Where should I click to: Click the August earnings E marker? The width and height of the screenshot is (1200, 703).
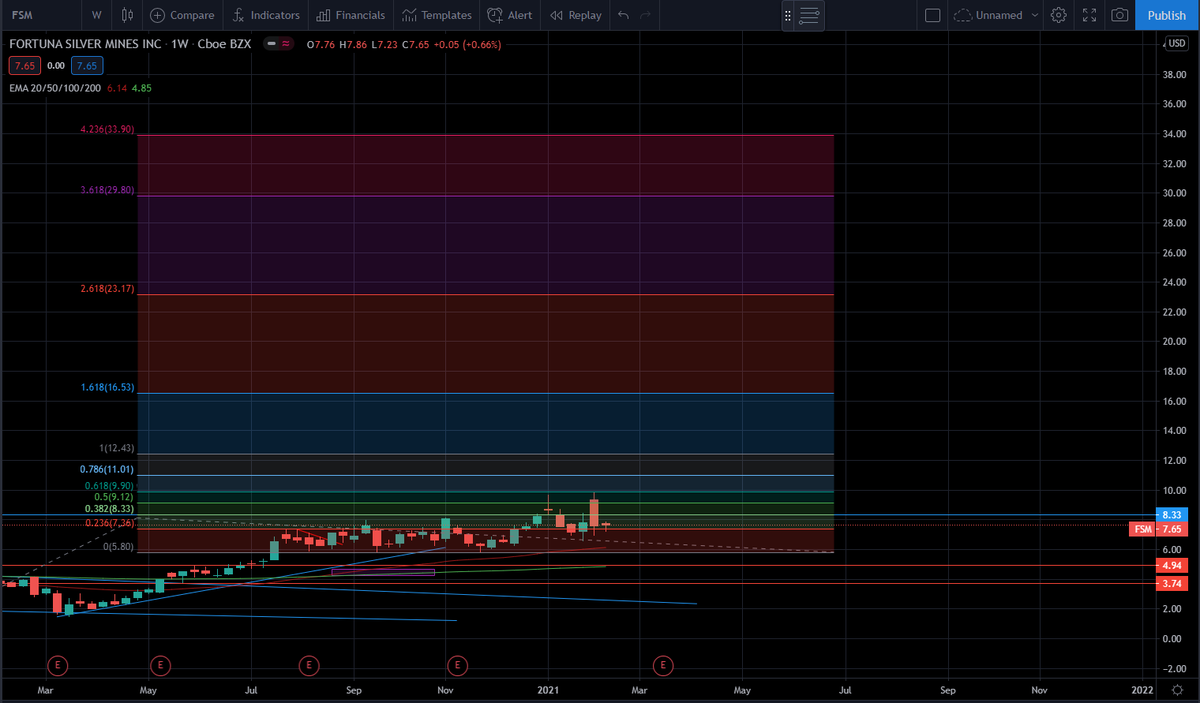tap(309, 664)
